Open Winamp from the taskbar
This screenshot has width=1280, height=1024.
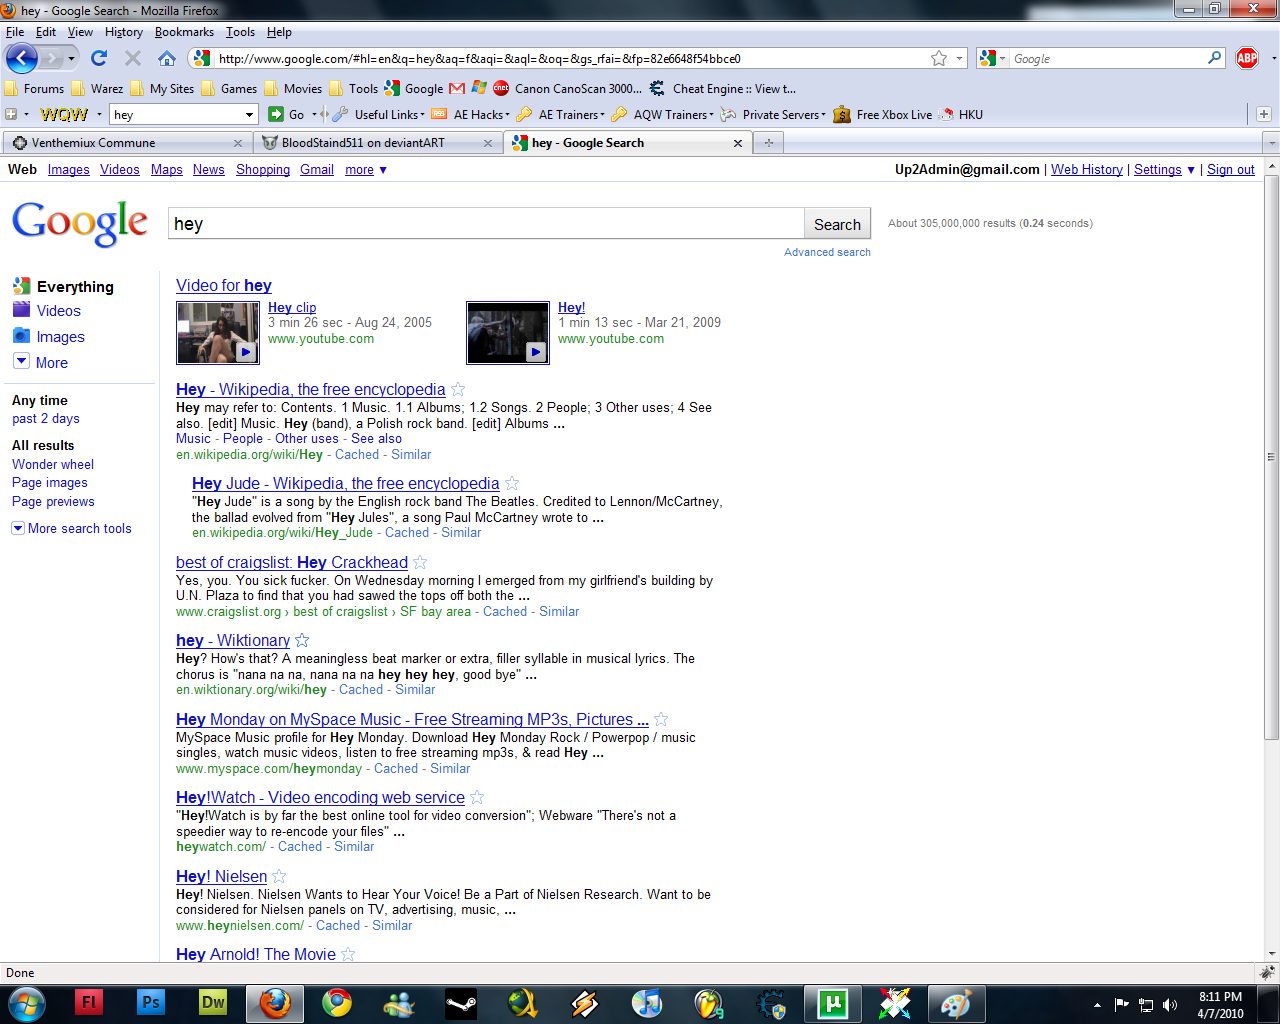(585, 1003)
